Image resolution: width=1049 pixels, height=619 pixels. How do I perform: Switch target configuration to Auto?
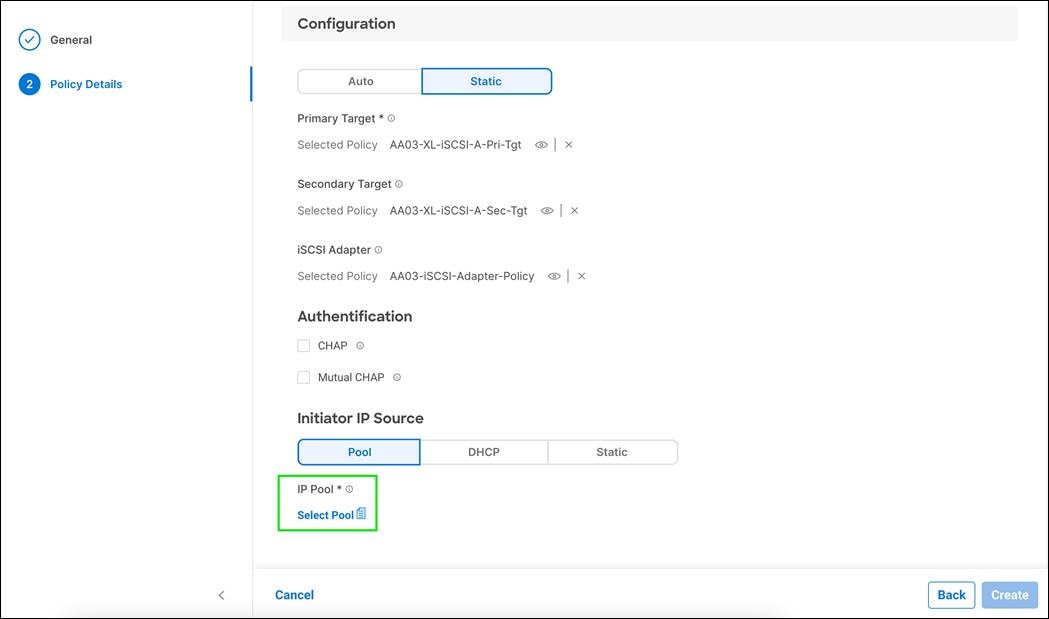click(x=359, y=81)
